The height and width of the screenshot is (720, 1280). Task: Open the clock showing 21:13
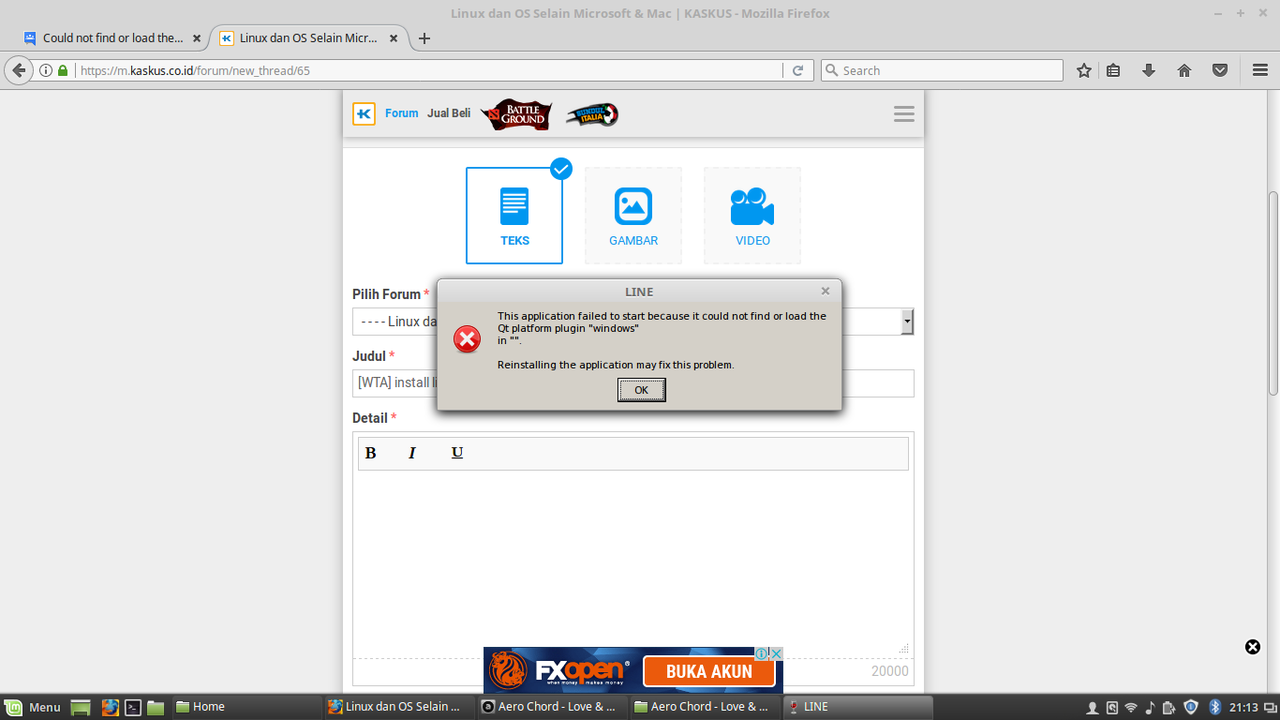tap(1244, 707)
